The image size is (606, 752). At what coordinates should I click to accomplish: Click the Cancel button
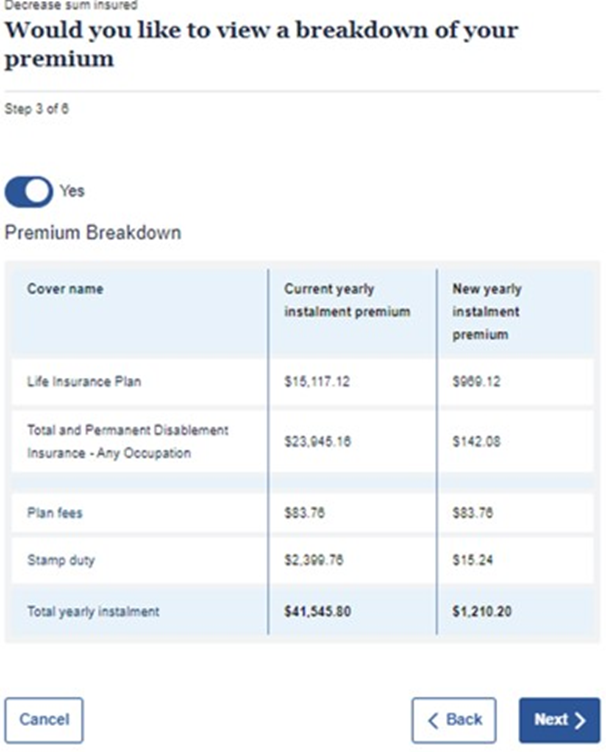point(44,720)
